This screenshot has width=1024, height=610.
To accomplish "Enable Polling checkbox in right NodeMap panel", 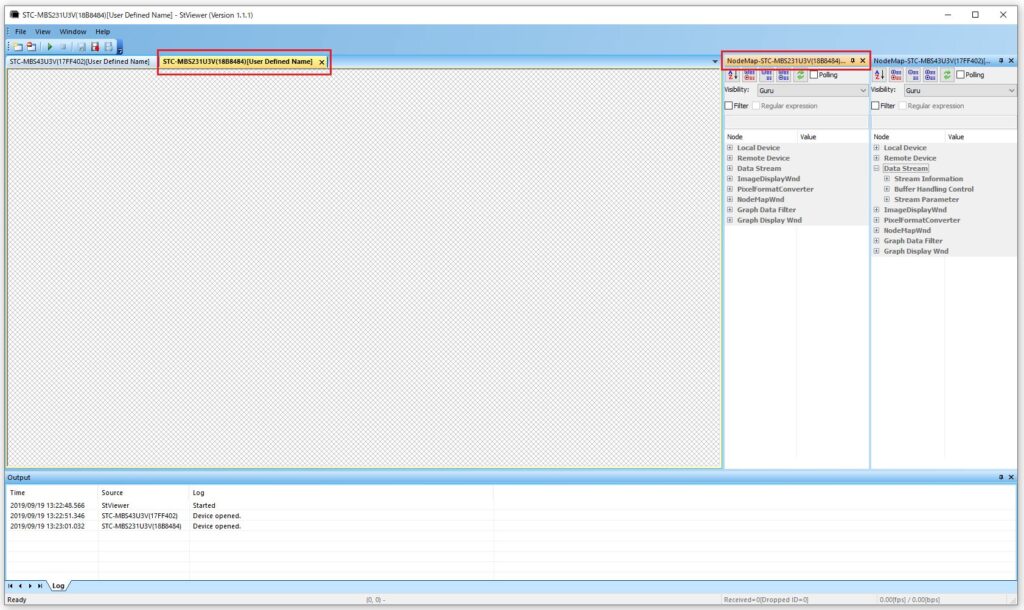I will (x=961, y=75).
